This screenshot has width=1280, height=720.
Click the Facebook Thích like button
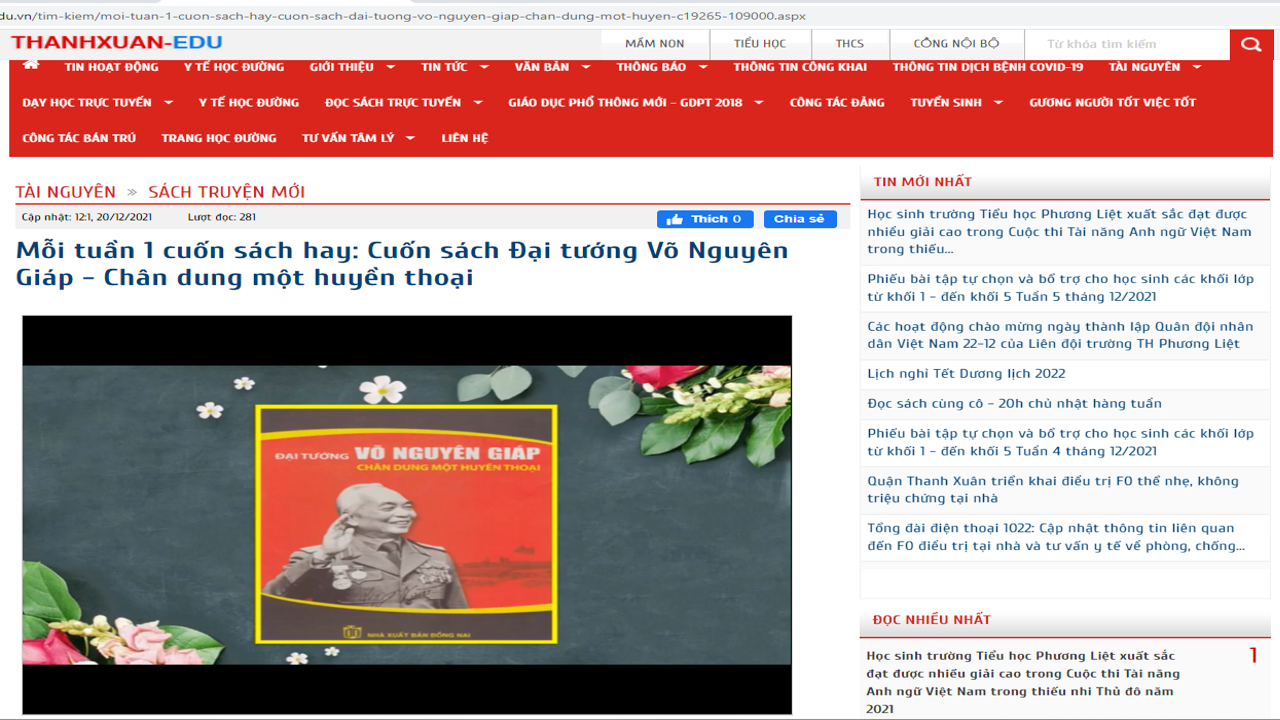click(705, 219)
